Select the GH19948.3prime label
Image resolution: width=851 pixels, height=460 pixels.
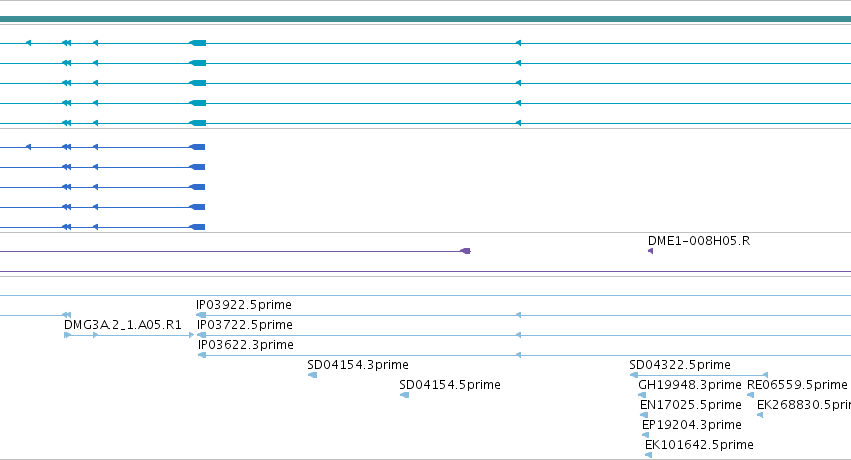click(690, 385)
